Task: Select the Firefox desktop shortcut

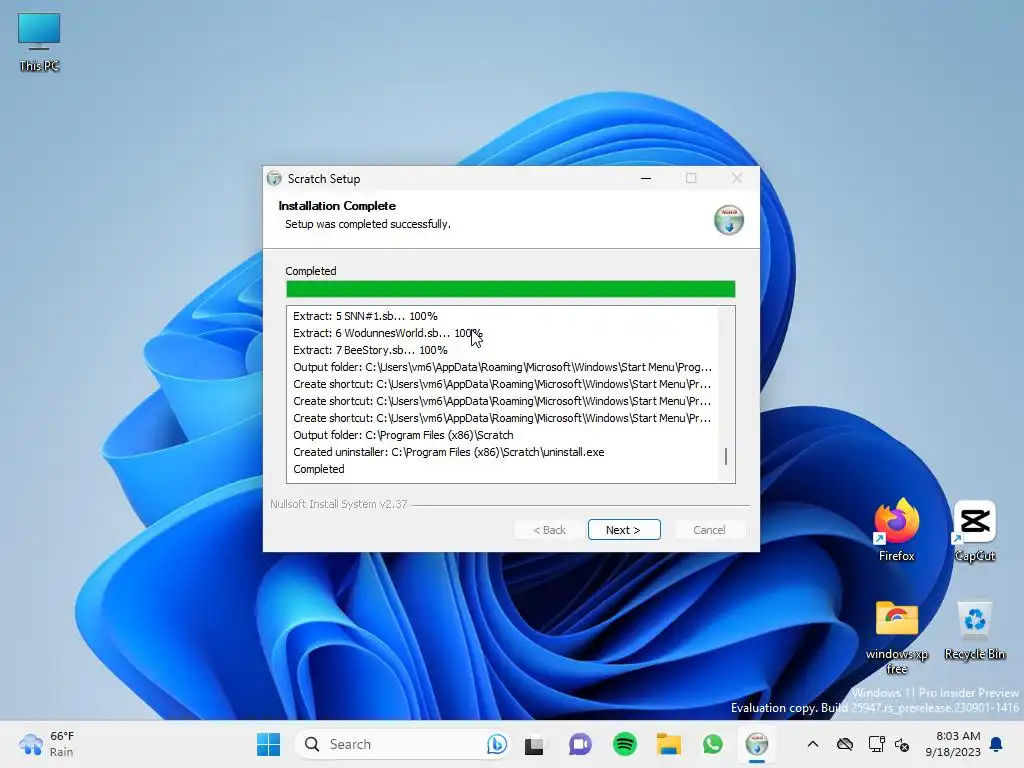Action: tap(897, 530)
